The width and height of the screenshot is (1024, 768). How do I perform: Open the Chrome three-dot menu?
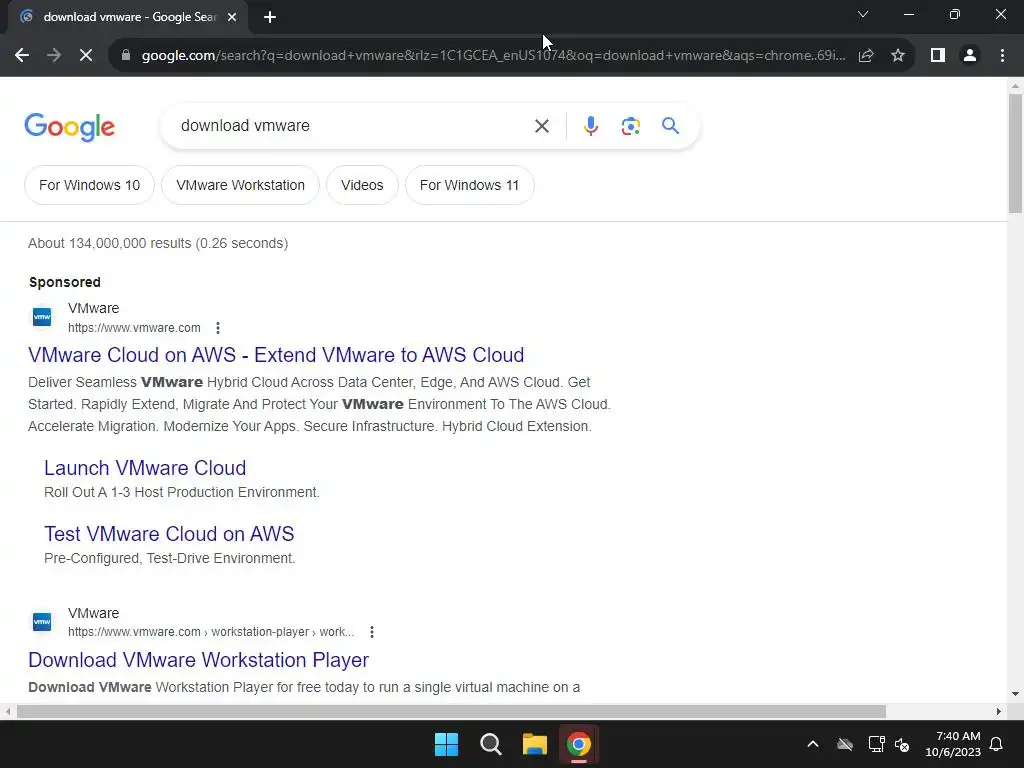click(x=1002, y=56)
